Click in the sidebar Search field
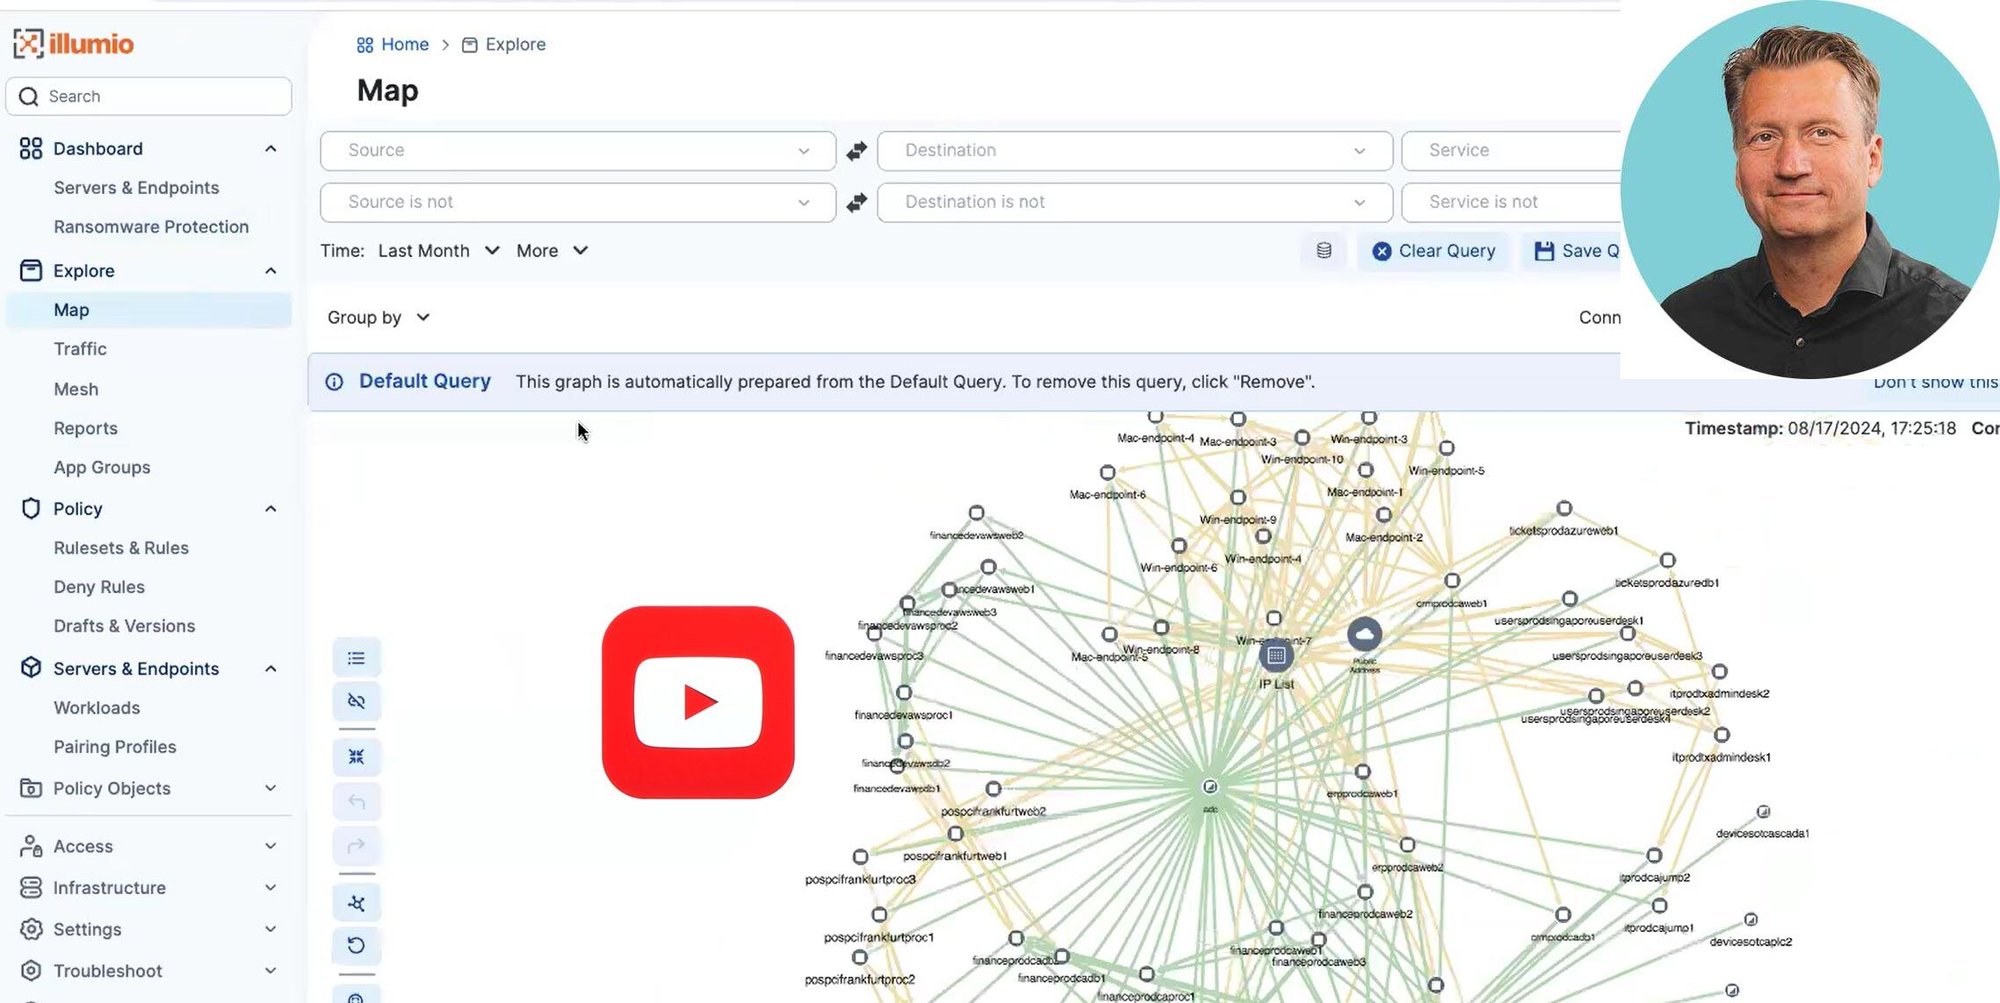Viewport: 2000px width, 1003px height. click(x=149, y=96)
